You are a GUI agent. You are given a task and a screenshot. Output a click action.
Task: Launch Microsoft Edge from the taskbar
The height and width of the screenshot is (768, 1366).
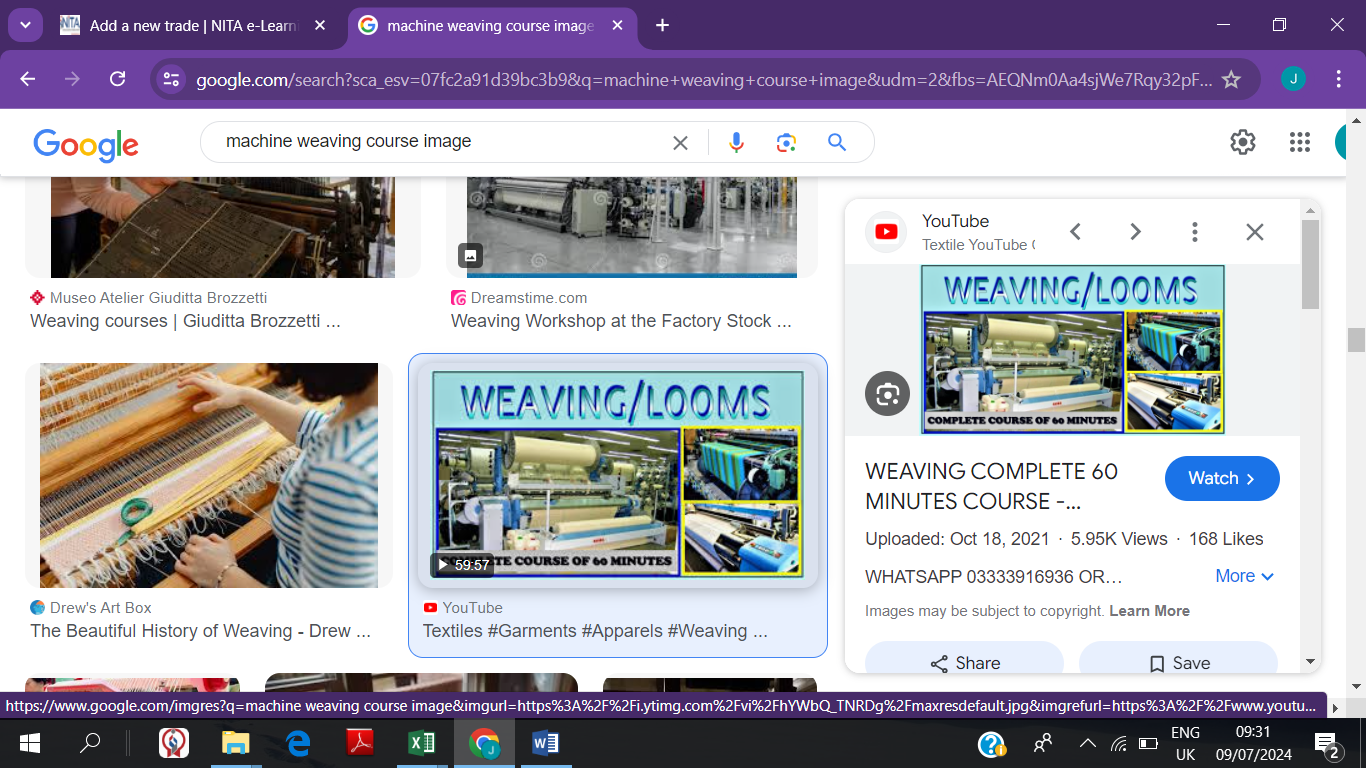point(298,743)
